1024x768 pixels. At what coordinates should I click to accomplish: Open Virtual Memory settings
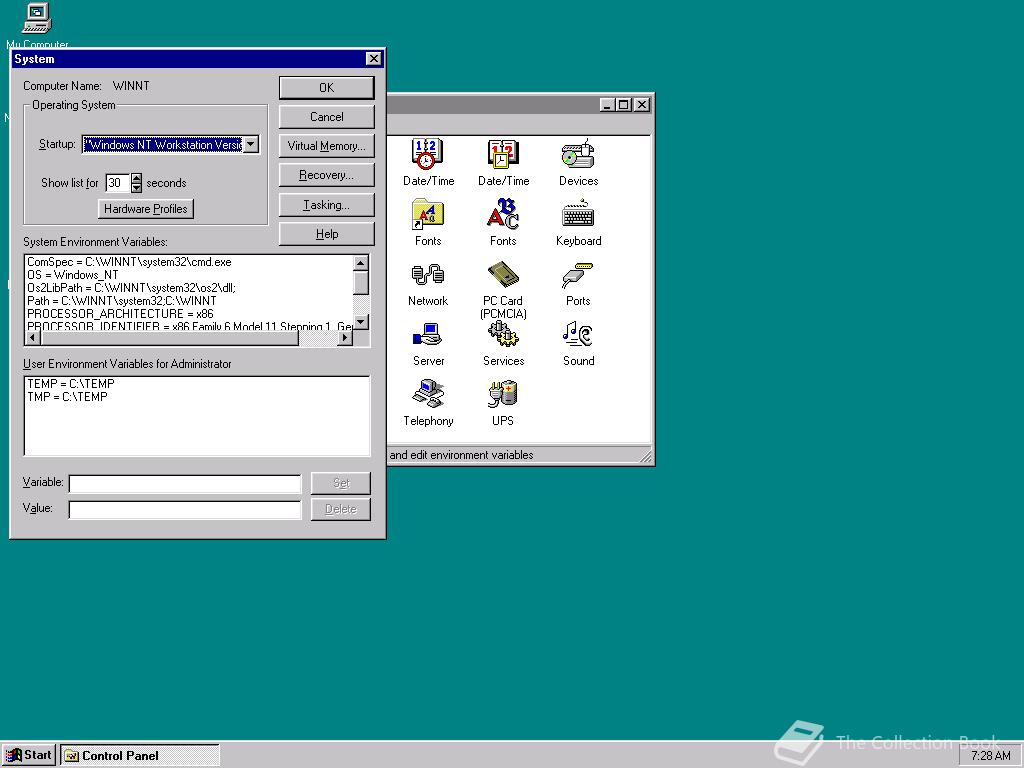point(327,146)
